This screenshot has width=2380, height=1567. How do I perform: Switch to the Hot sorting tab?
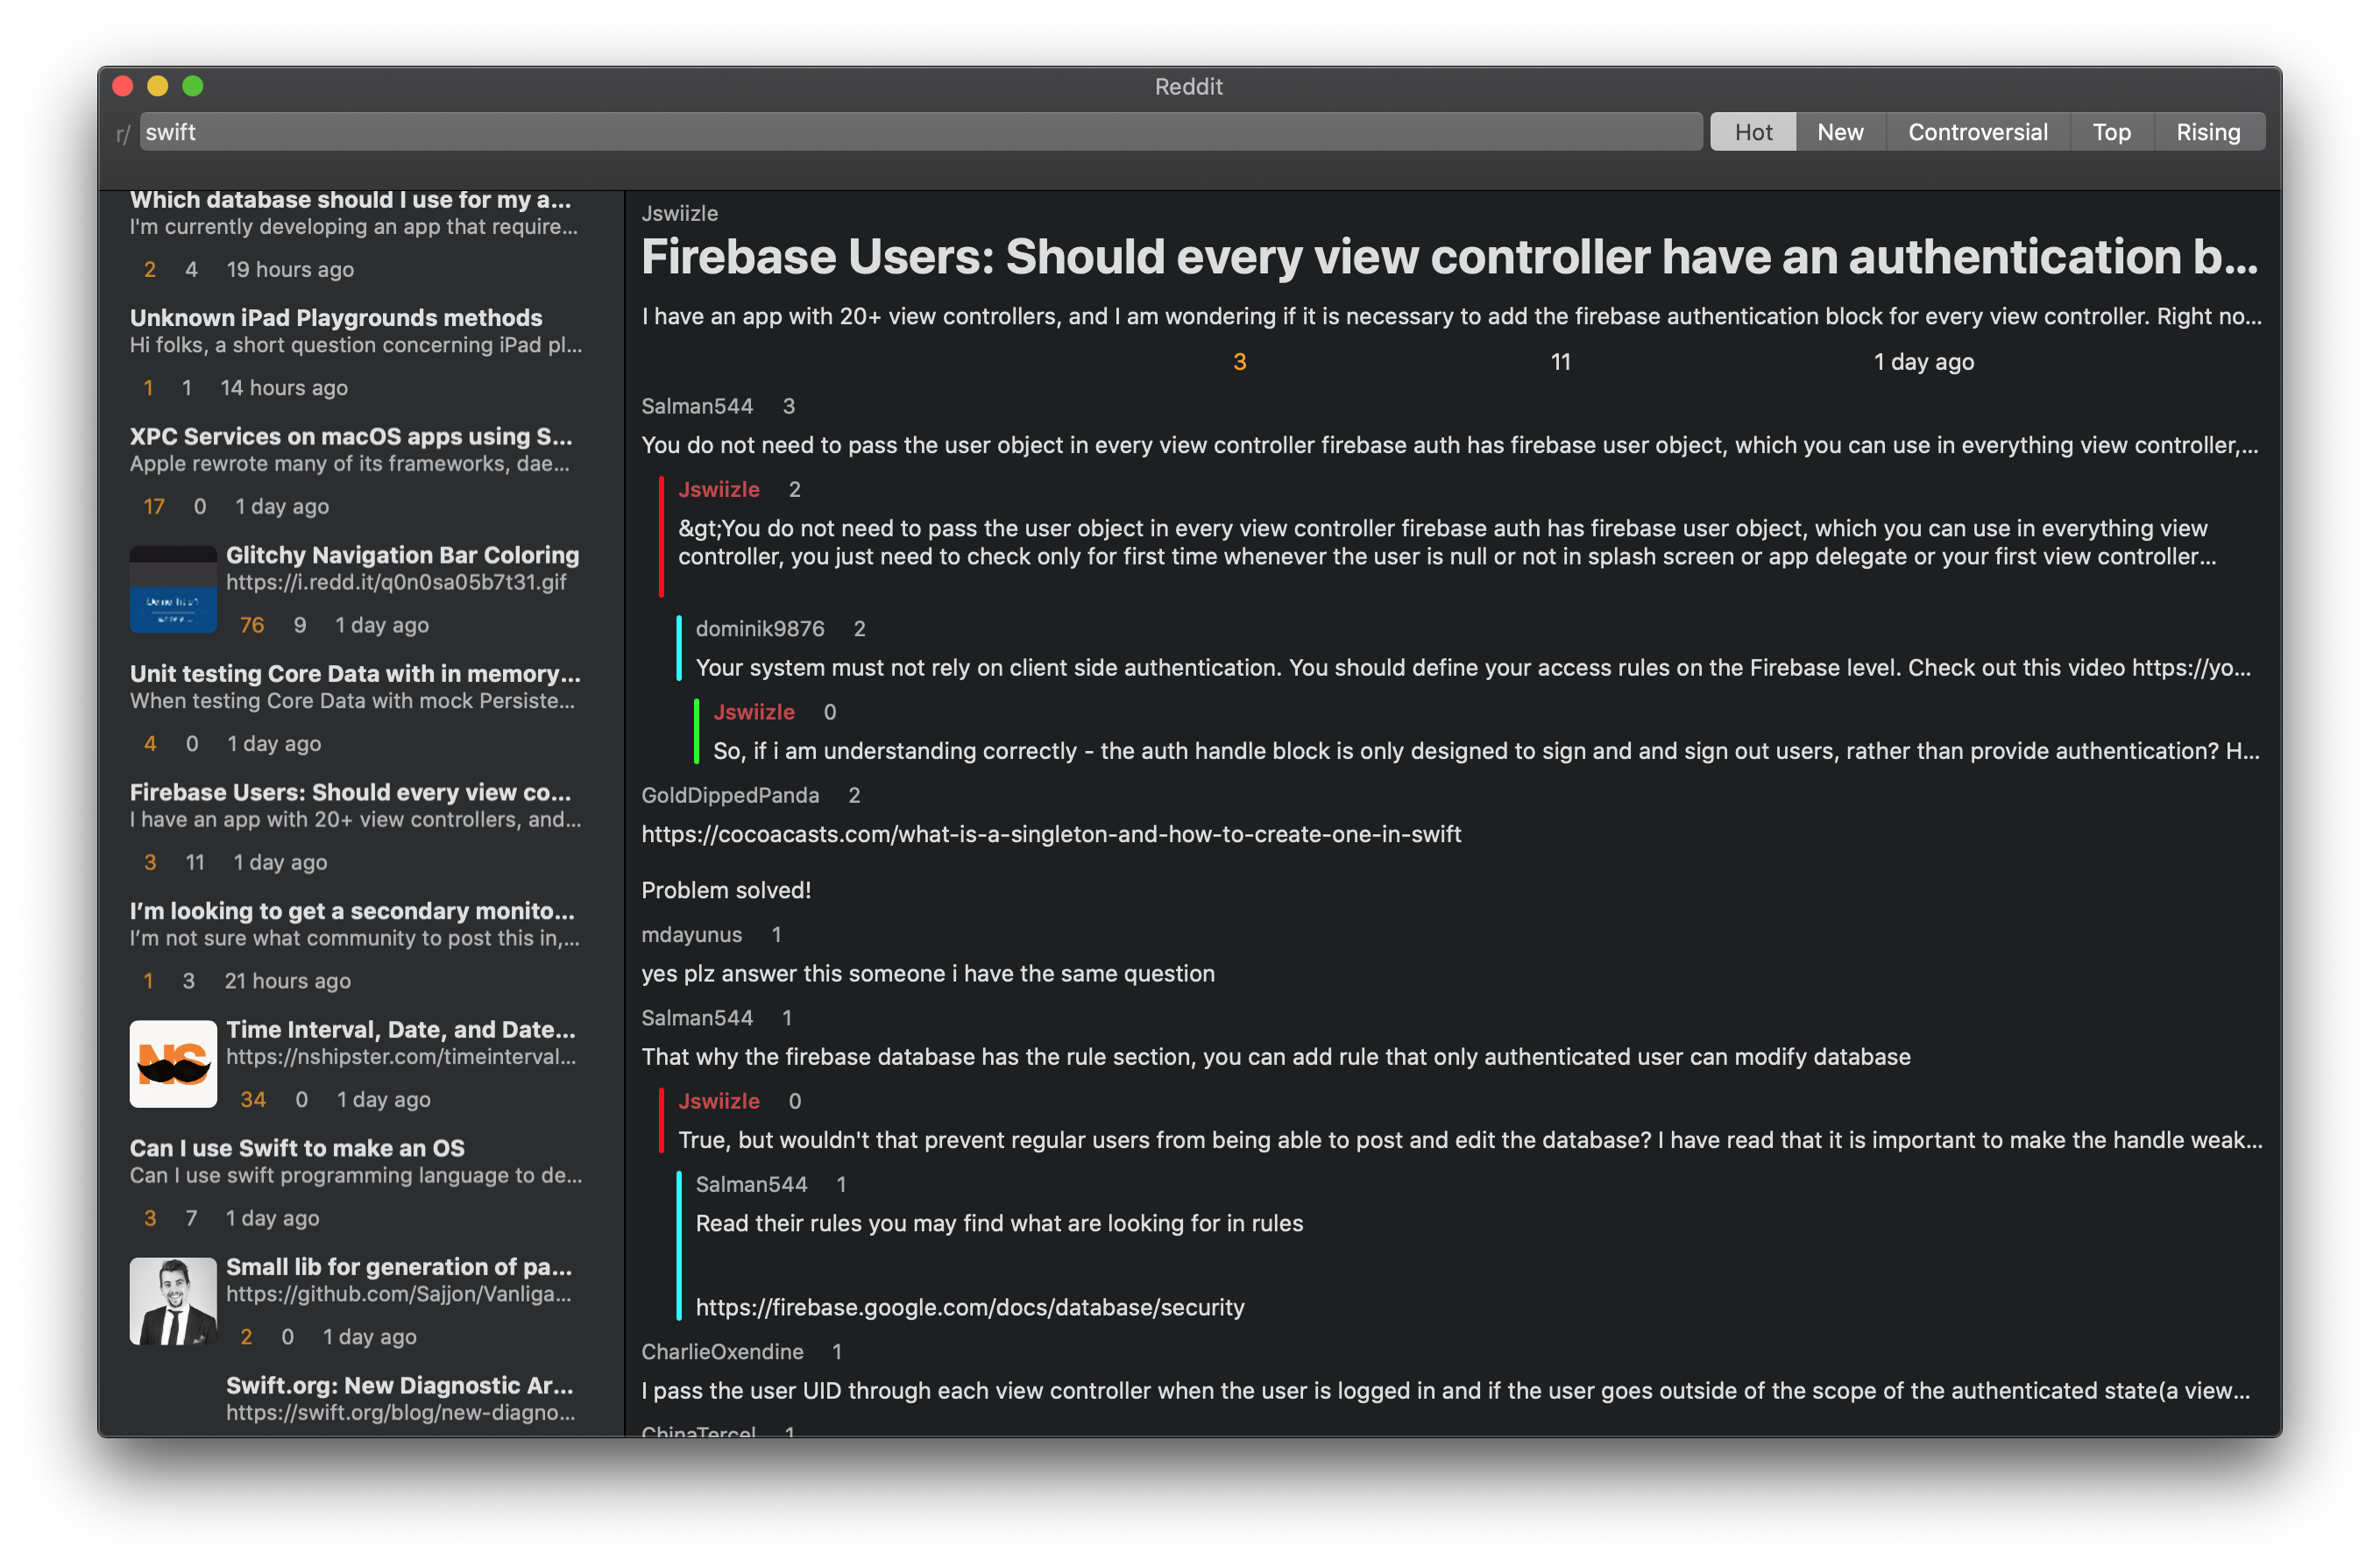(x=1752, y=132)
